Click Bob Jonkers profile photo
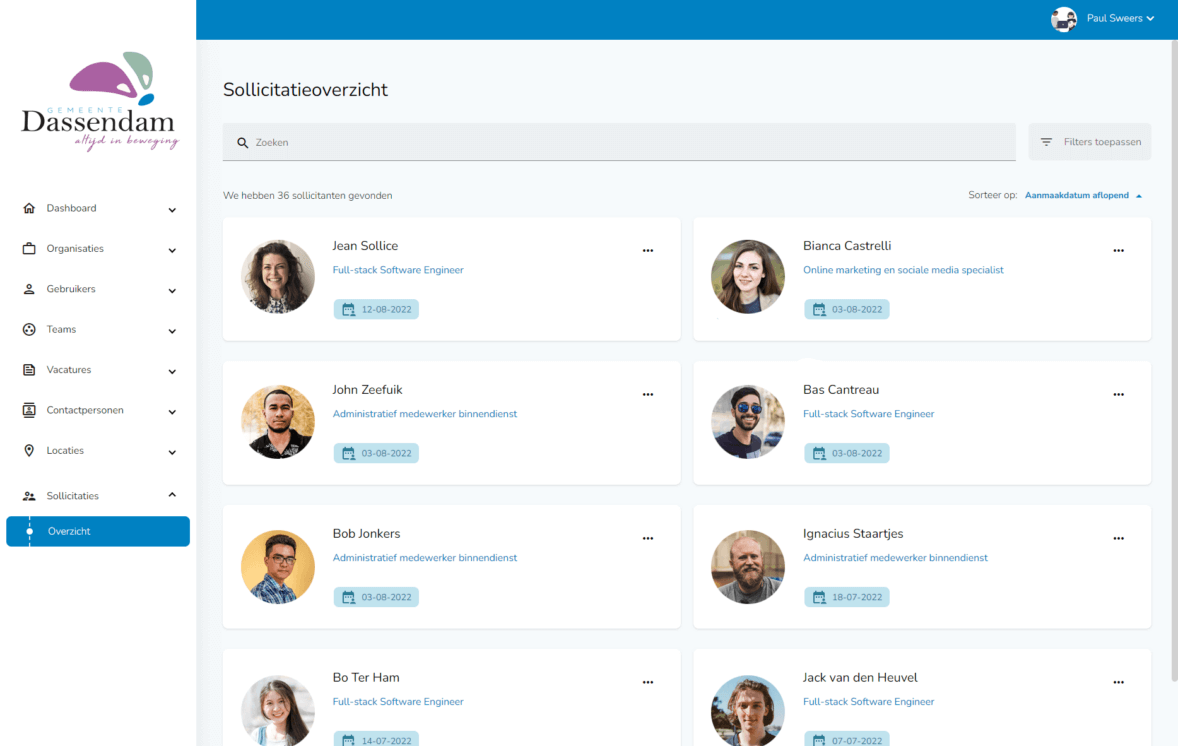The image size is (1178, 746). coord(278,567)
